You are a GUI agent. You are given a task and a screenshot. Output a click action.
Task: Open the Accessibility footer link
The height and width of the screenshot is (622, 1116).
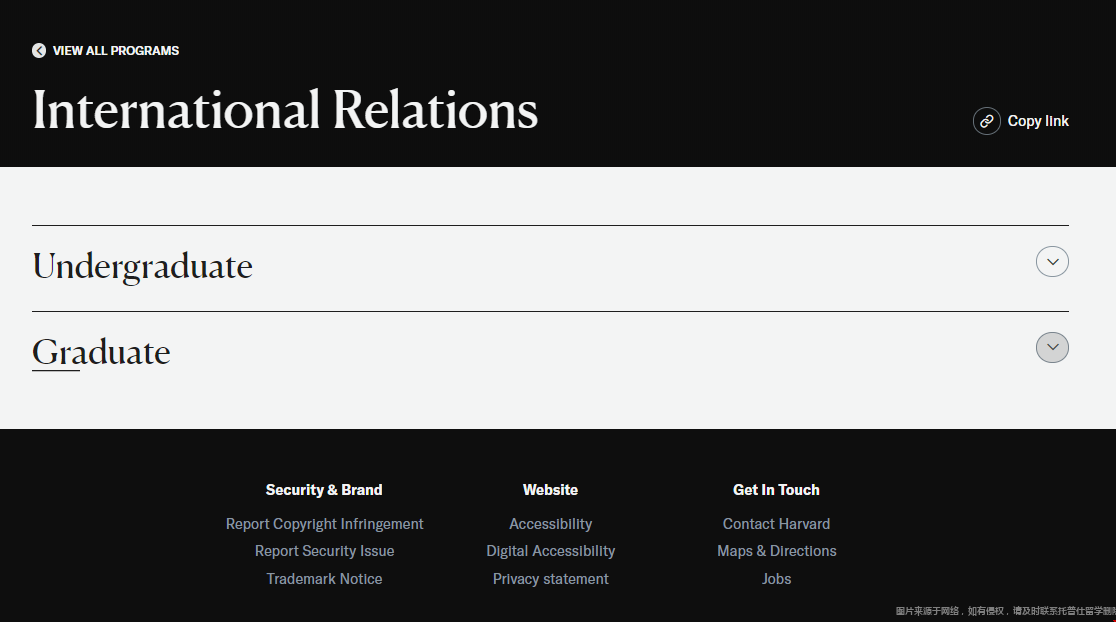coord(550,524)
